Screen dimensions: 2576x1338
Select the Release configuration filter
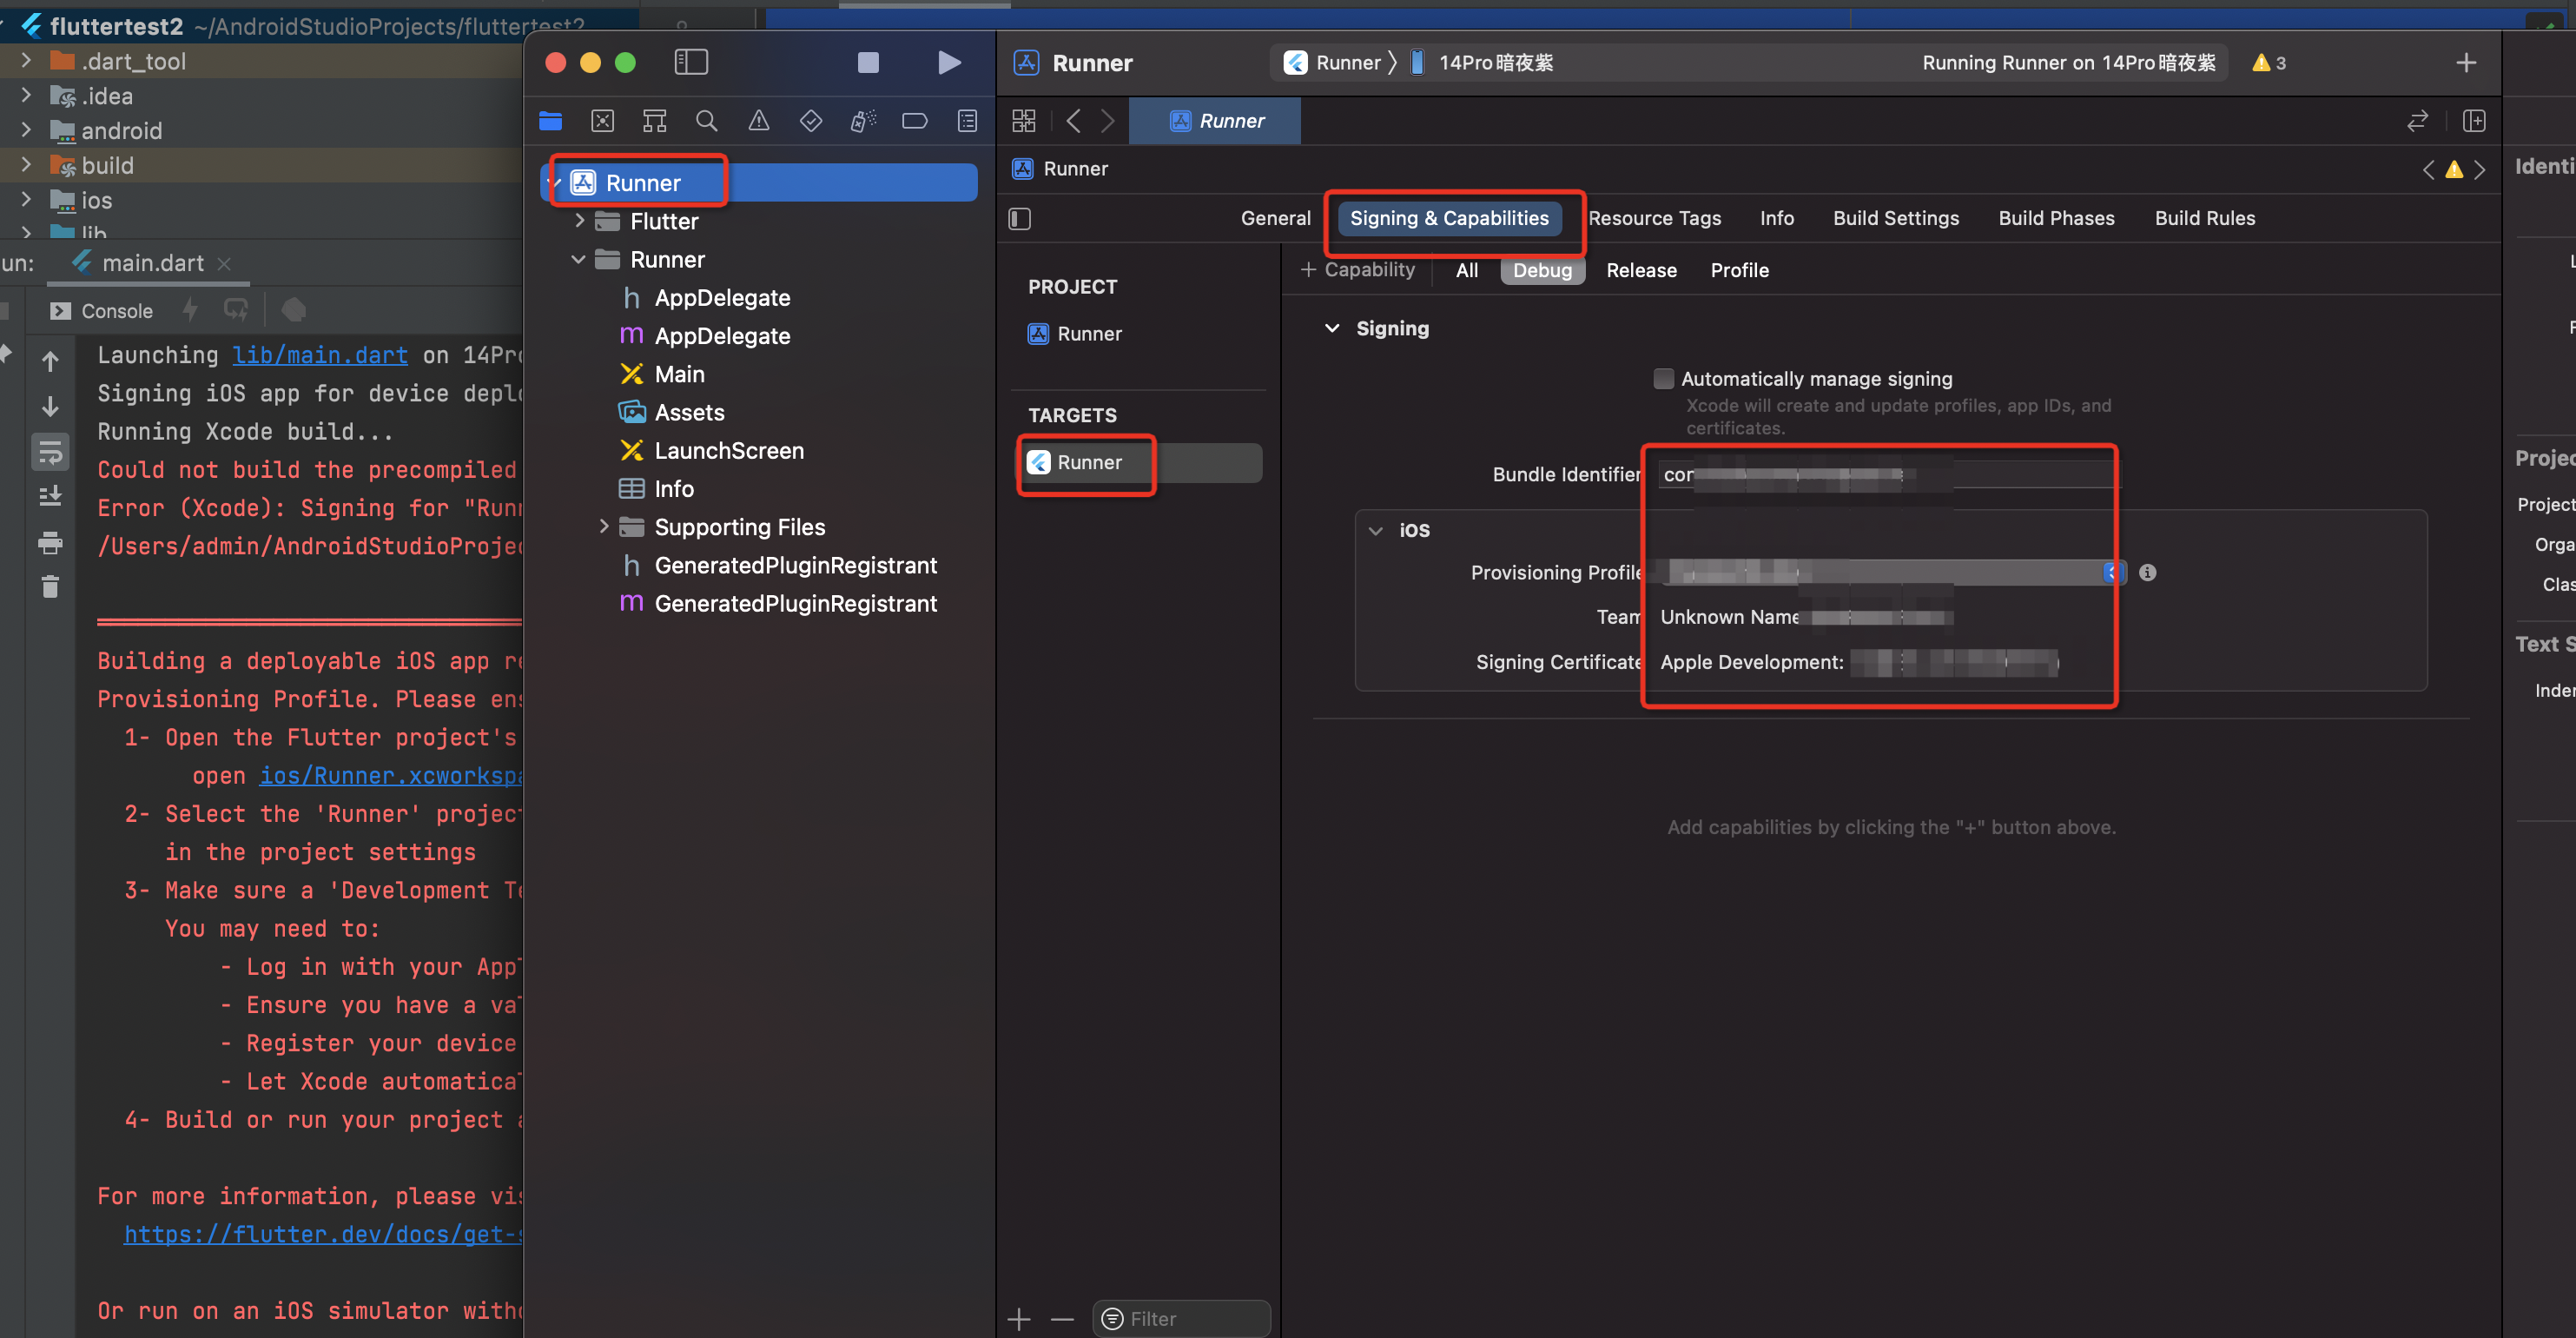pos(1641,270)
